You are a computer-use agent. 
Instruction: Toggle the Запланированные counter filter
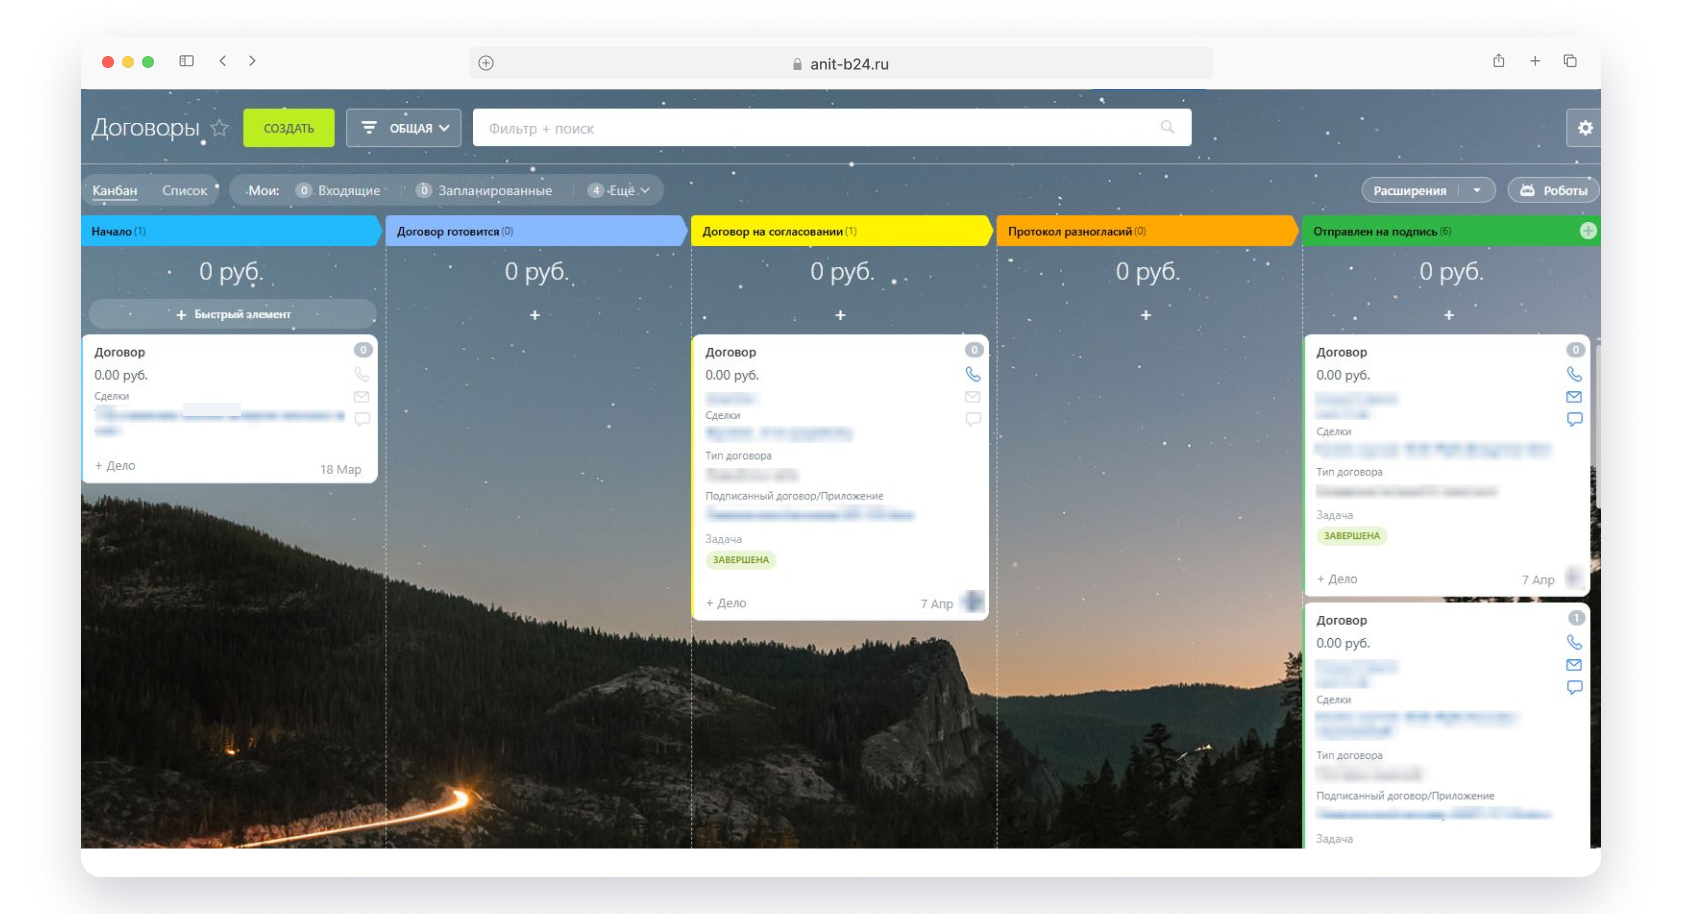(484, 190)
